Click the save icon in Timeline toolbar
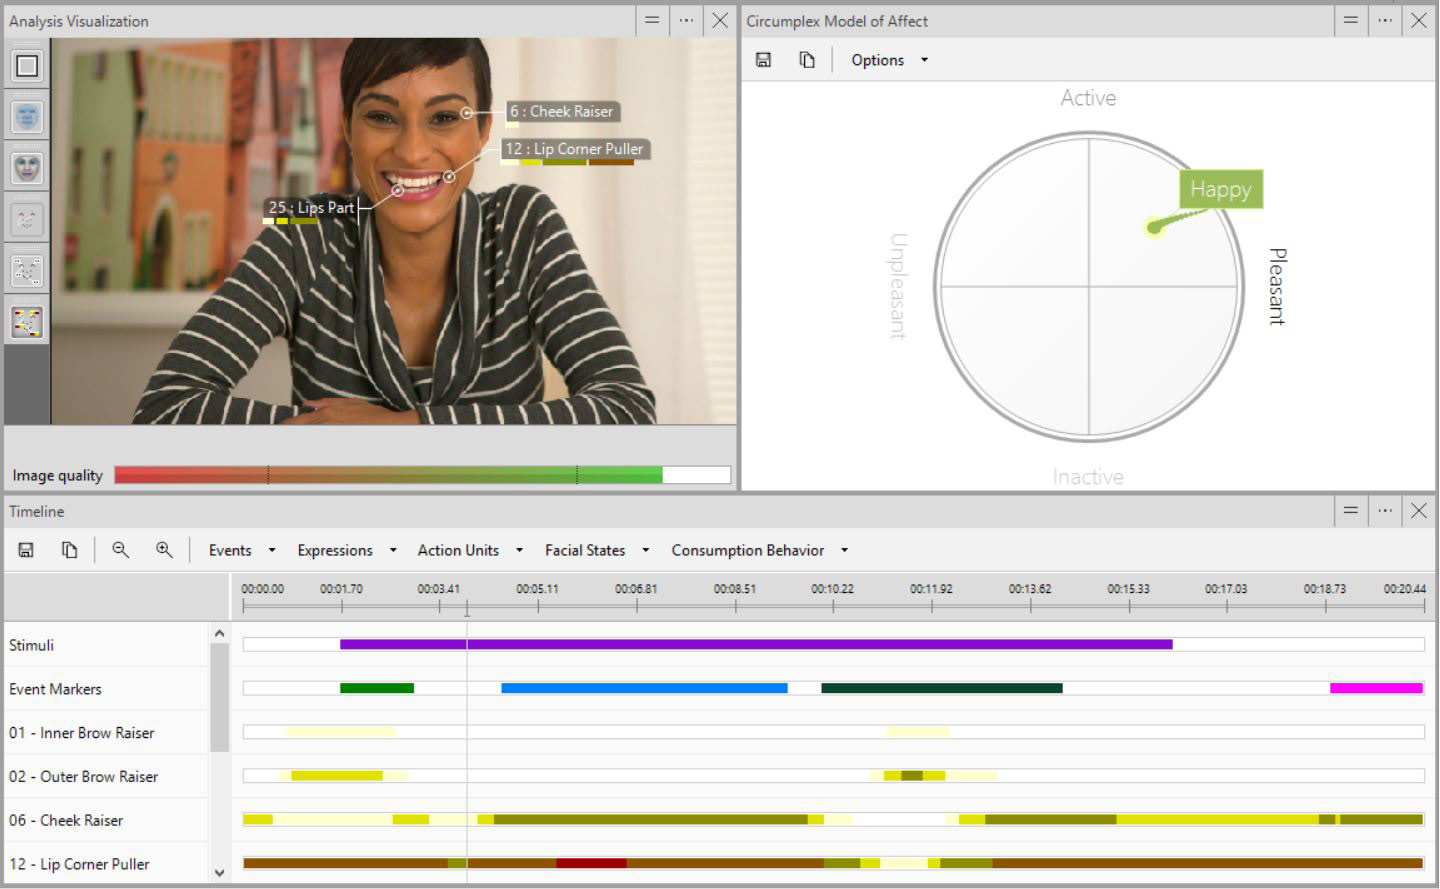This screenshot has height=889, width=1440. coord(26,550)
